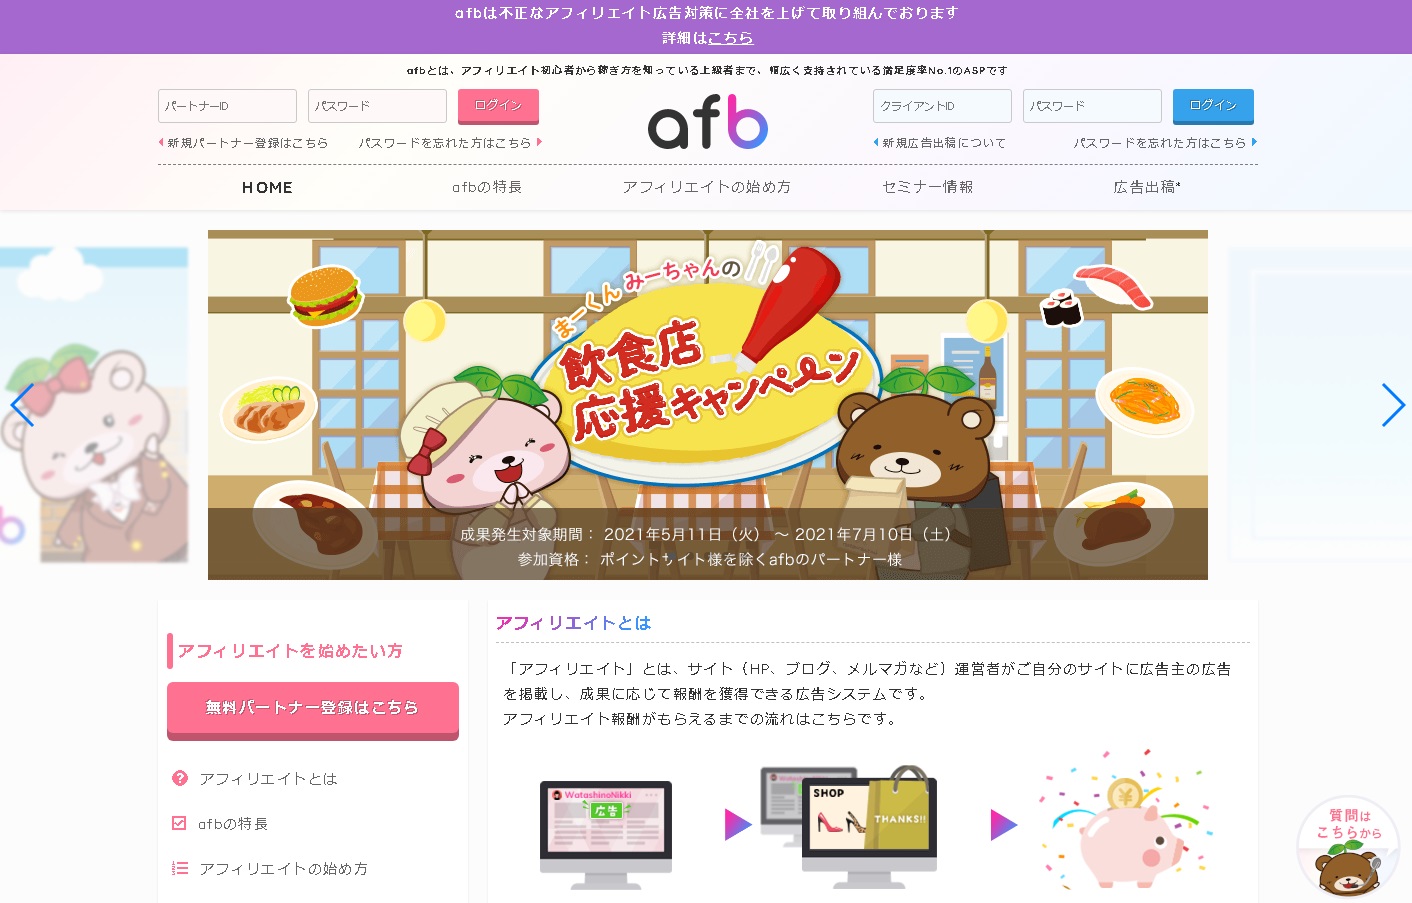Go to the previous carousel slide
The image size is (1412, 903).
[22, 405]
